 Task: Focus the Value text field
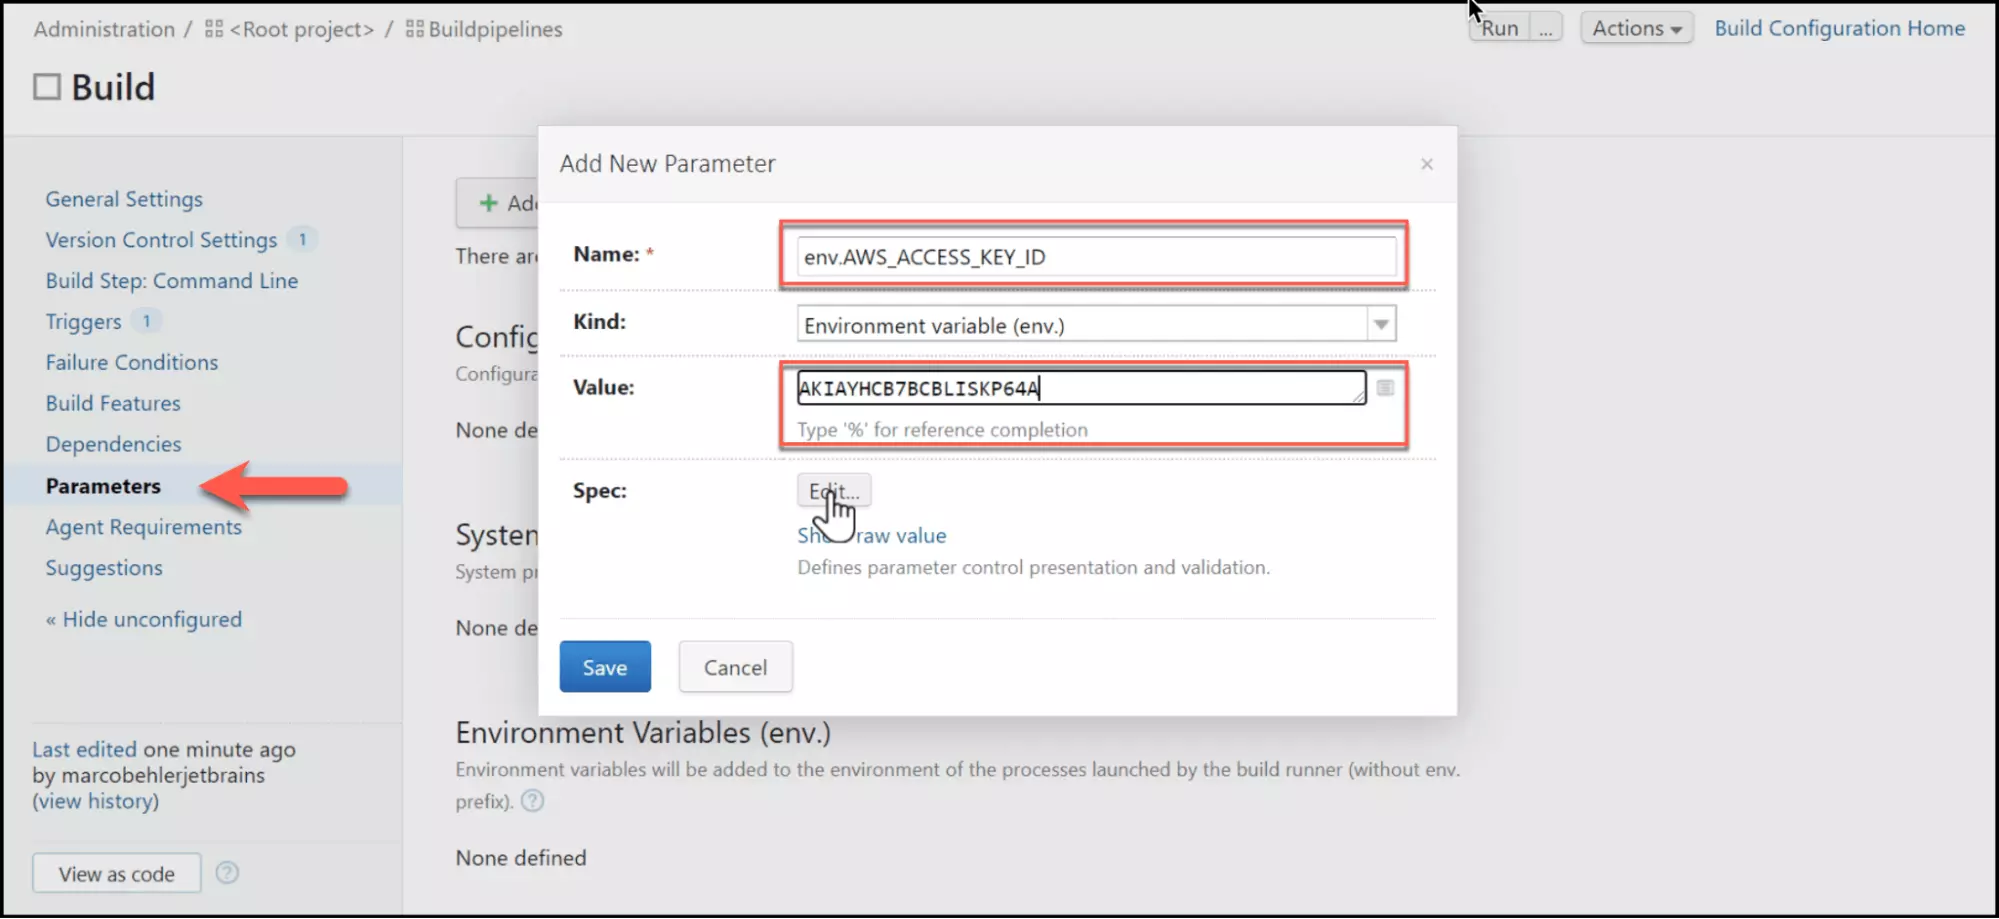[x=1080, y=388]
